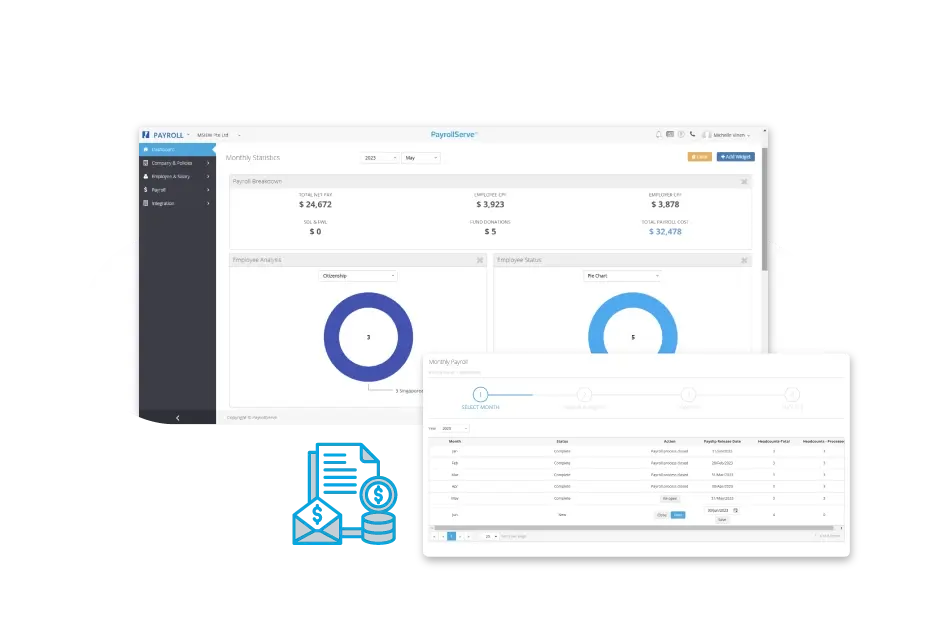
Task: Expand Company & Policies chevron
Action: [208, 163]
